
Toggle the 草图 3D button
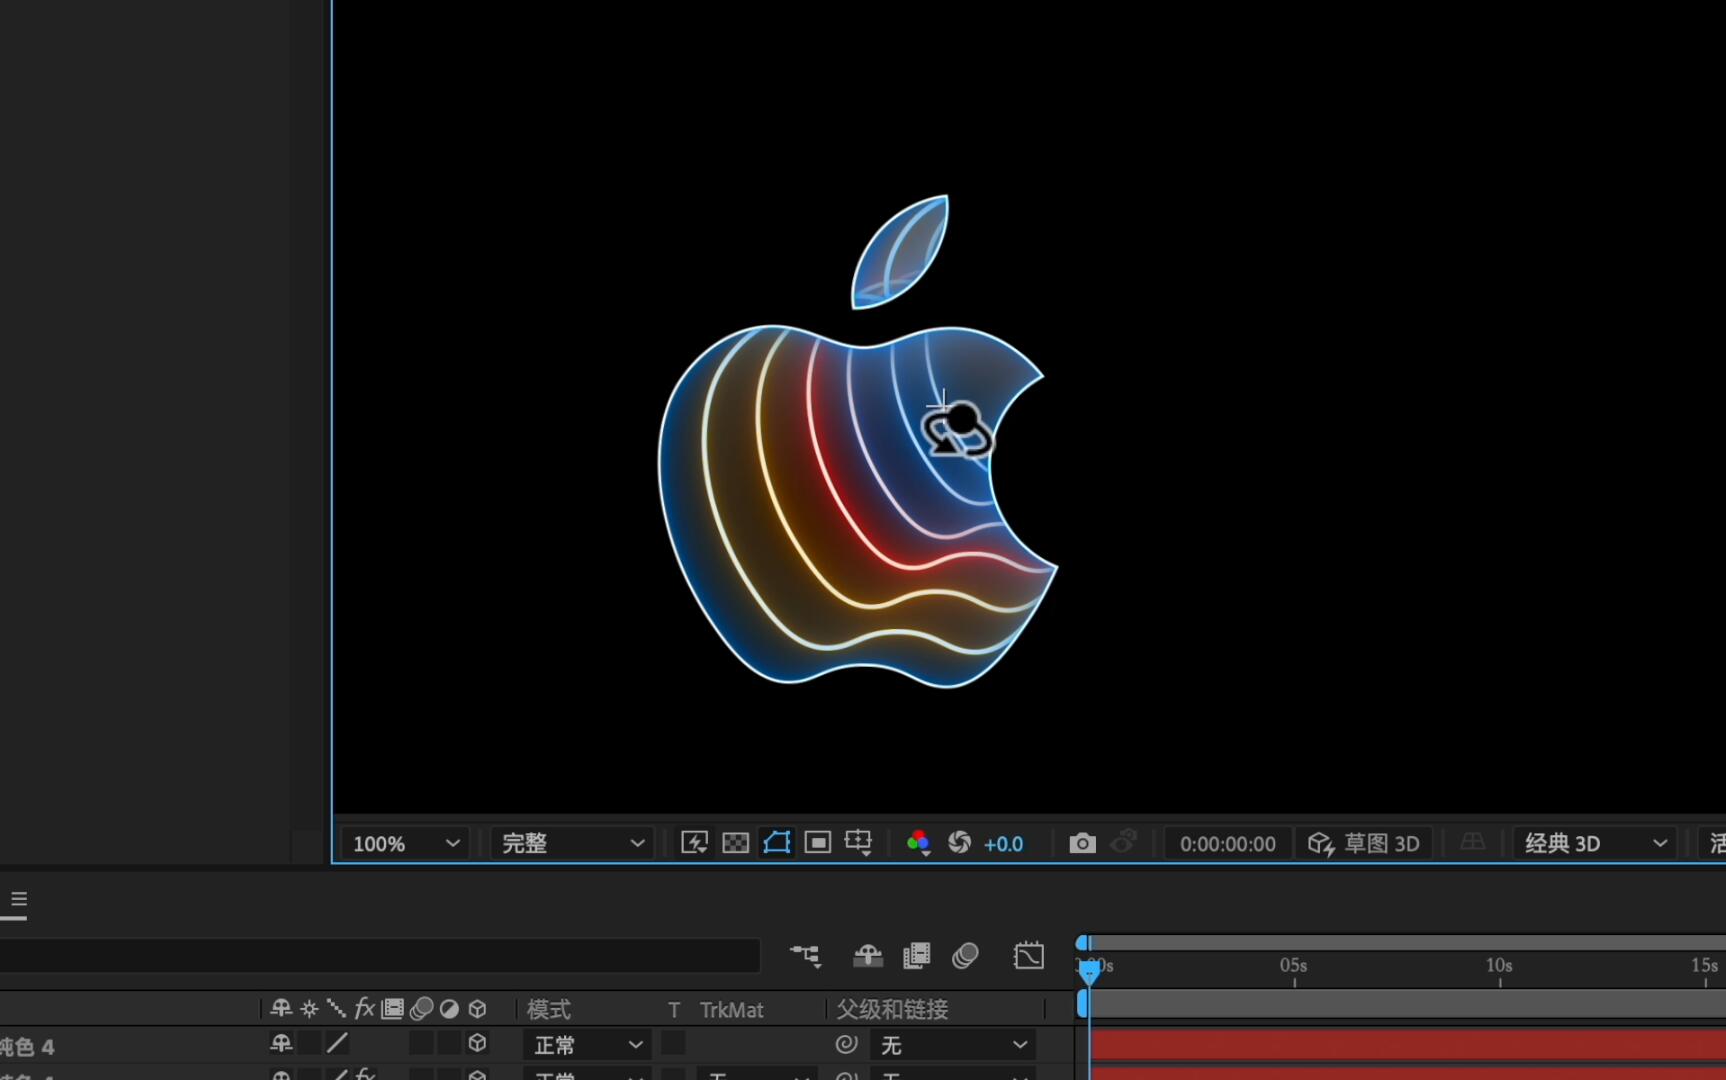click(x=1364, y=843)
